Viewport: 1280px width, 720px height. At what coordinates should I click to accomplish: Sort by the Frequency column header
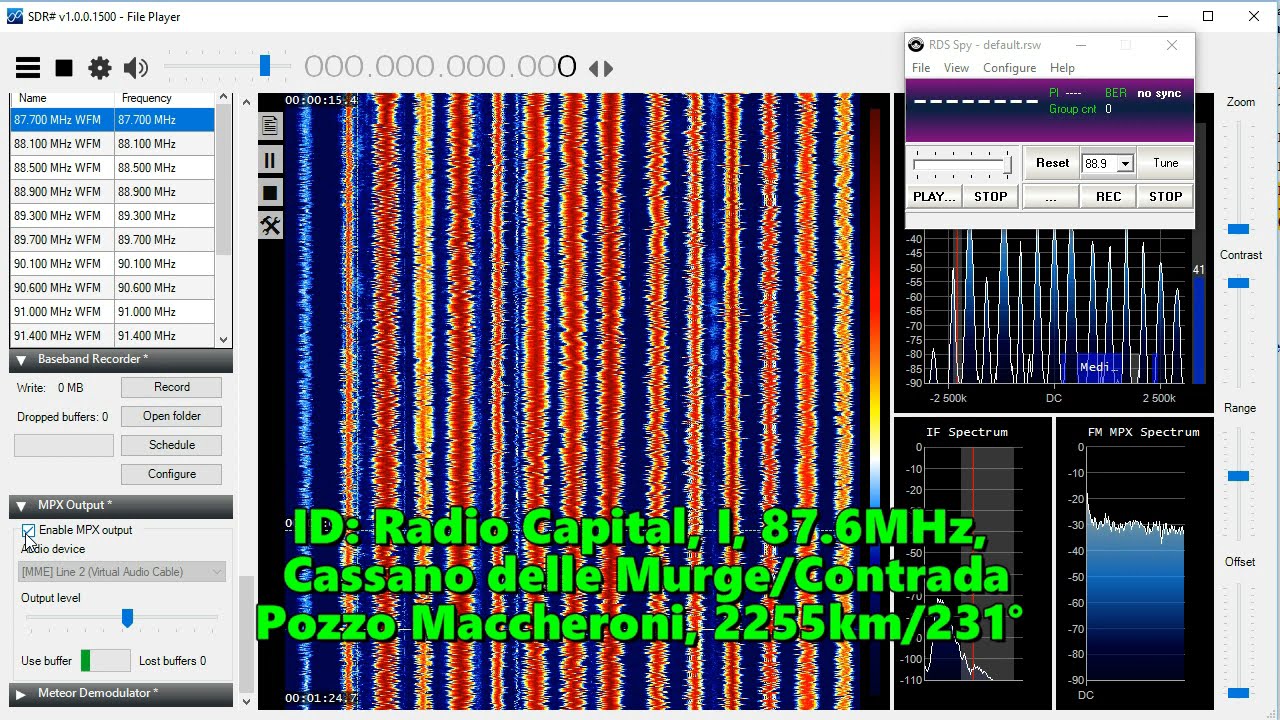pos(165,98)
